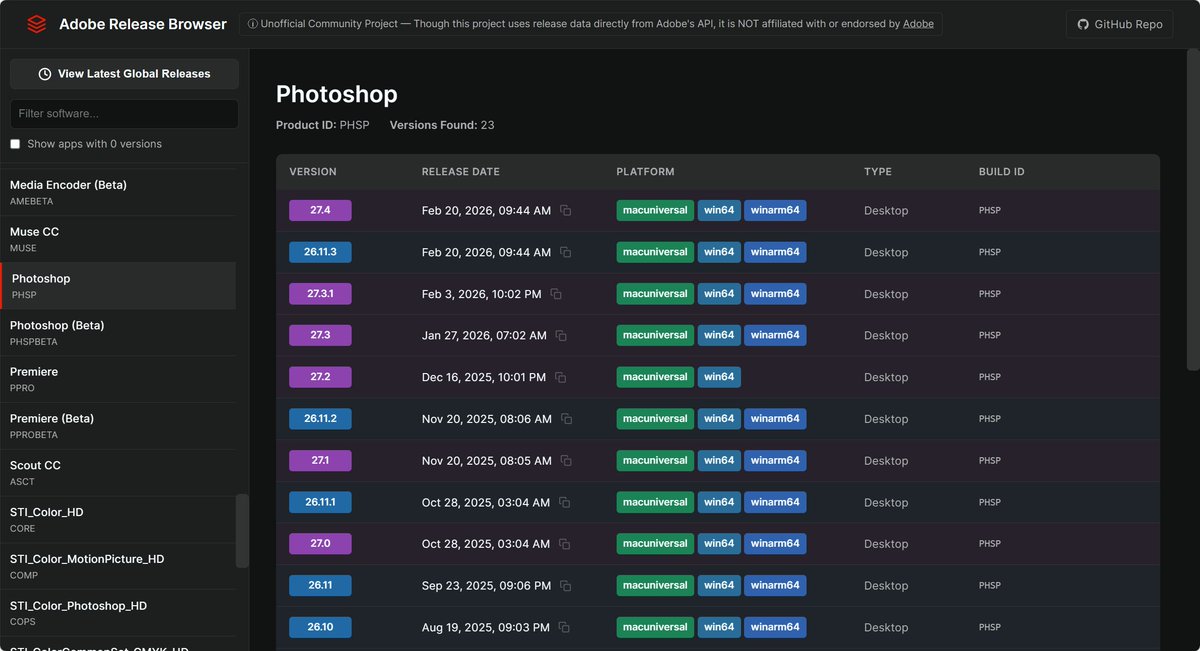Open version 27.2 badge
The height and width of the screenshot is (651, 1200).
[x=320, y=377]
